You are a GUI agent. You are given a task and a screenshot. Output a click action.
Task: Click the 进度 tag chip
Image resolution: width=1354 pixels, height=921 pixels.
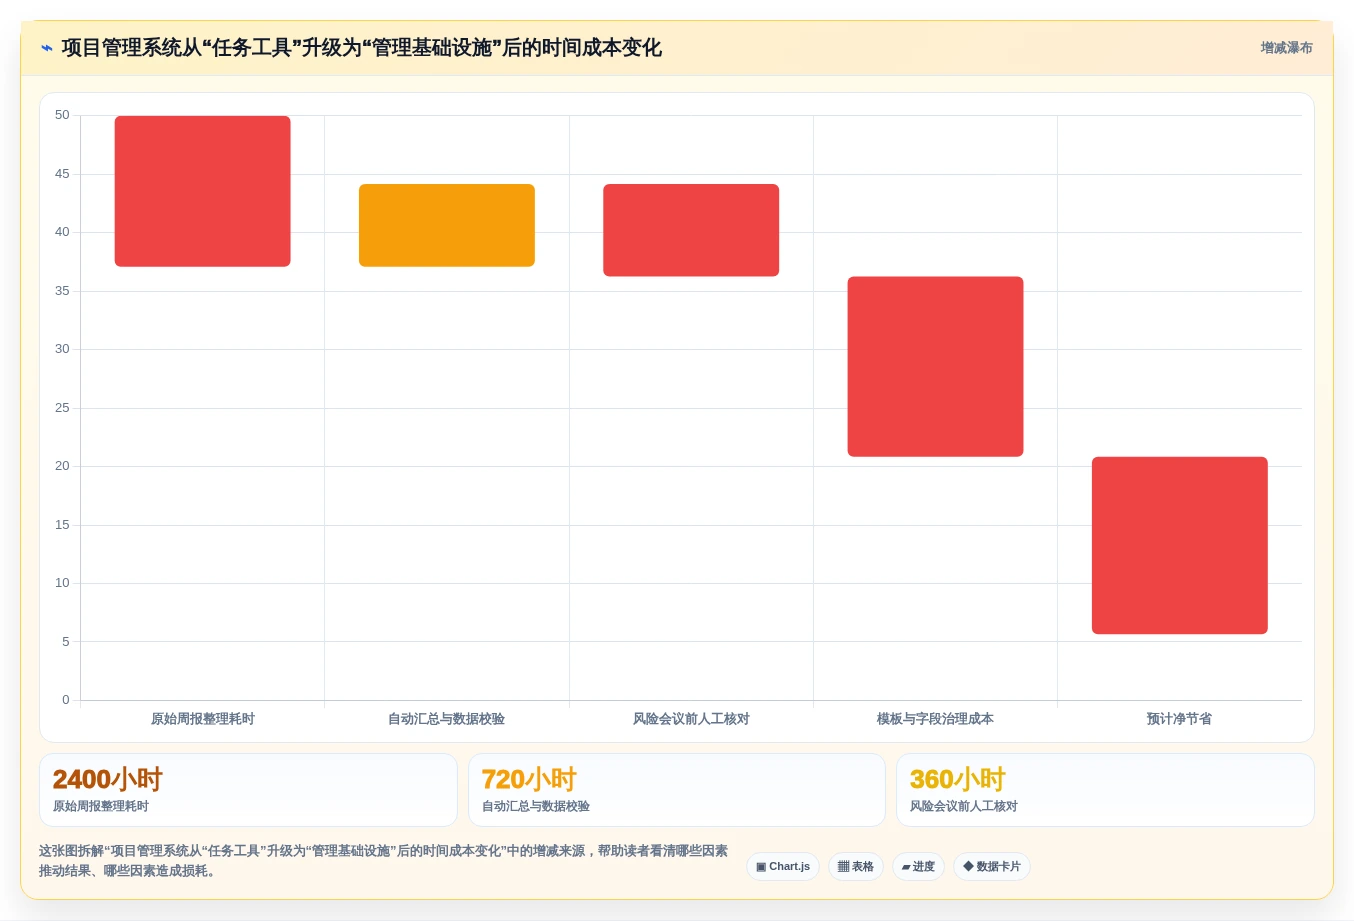918,867
